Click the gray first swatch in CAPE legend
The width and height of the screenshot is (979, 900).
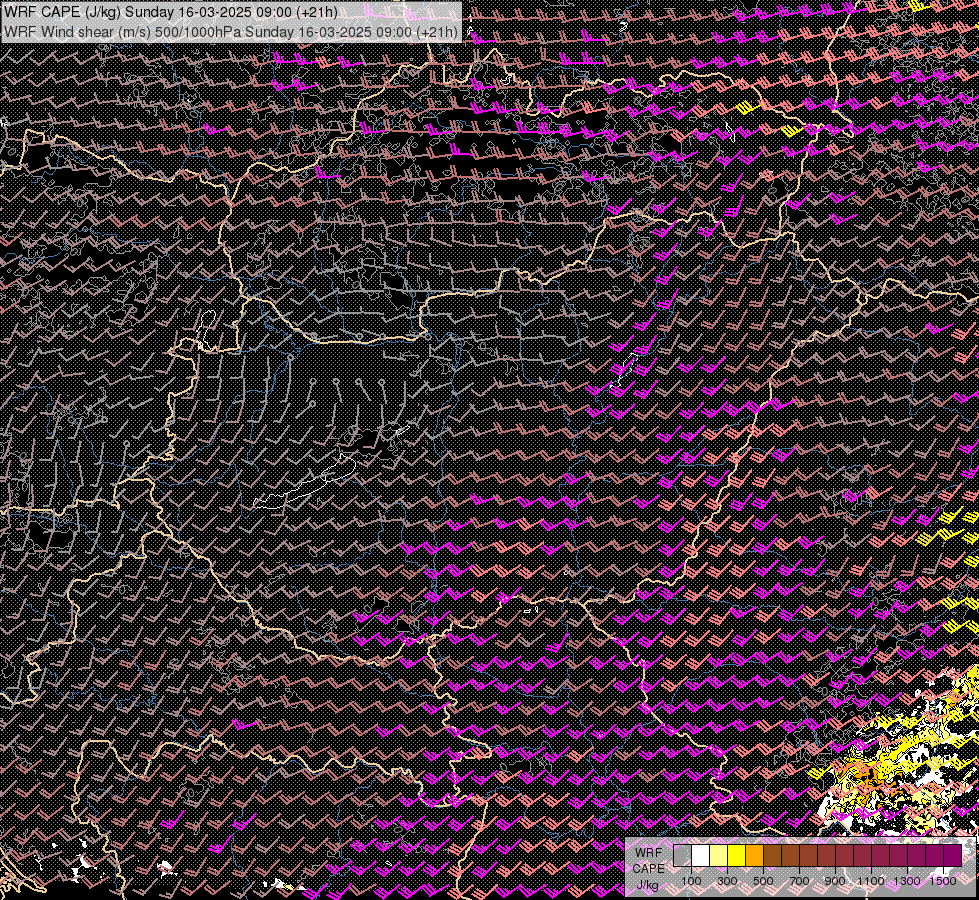click(682, 855)
